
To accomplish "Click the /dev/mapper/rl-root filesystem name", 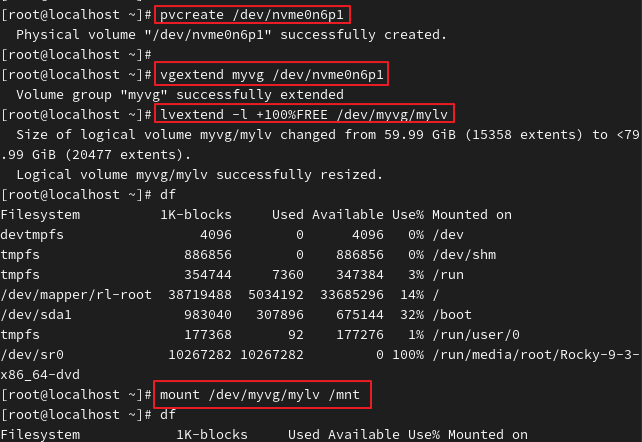I will tap(76, 295).
